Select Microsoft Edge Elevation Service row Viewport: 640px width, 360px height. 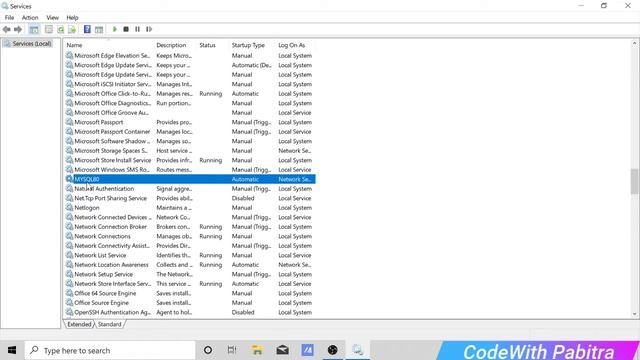(190, 56)
